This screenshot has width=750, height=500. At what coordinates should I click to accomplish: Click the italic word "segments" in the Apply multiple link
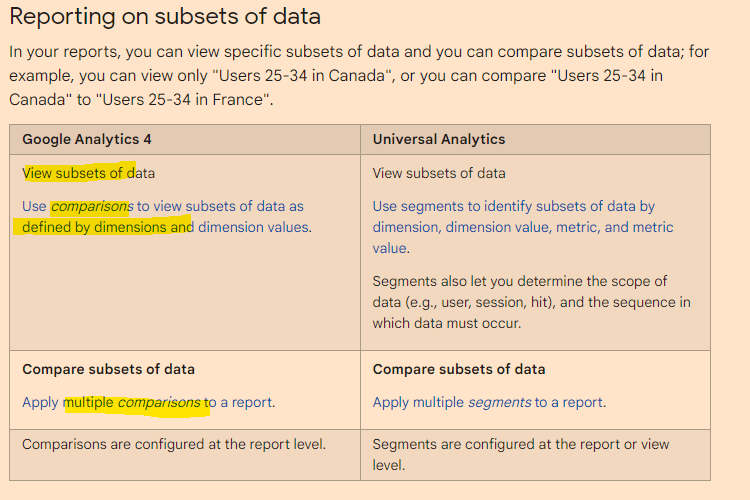500,402
